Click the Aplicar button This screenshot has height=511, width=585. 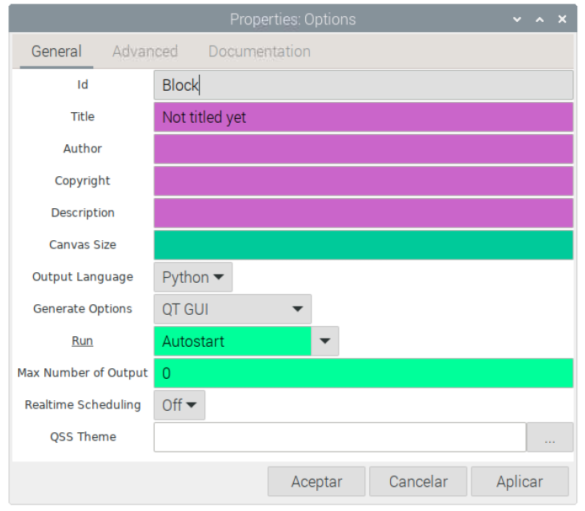pyautogui.click(x=520, y=482)
